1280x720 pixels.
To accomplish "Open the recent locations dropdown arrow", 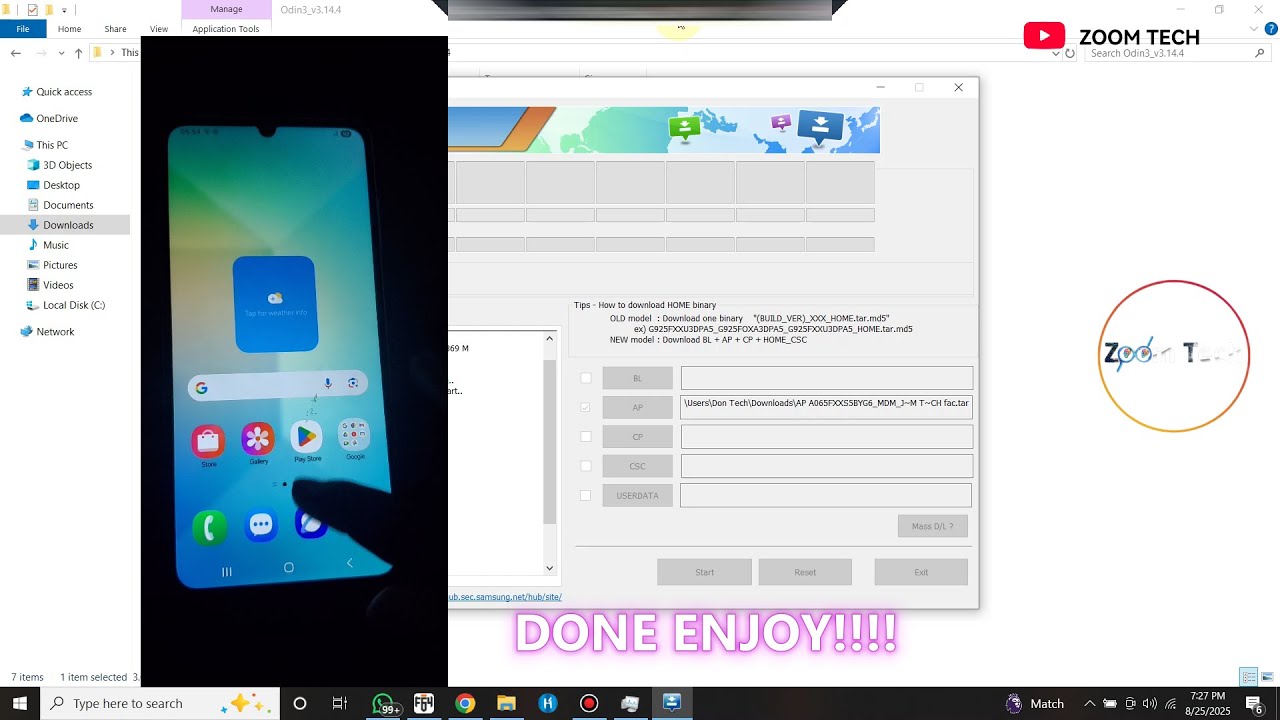I will tap(60, 53).
